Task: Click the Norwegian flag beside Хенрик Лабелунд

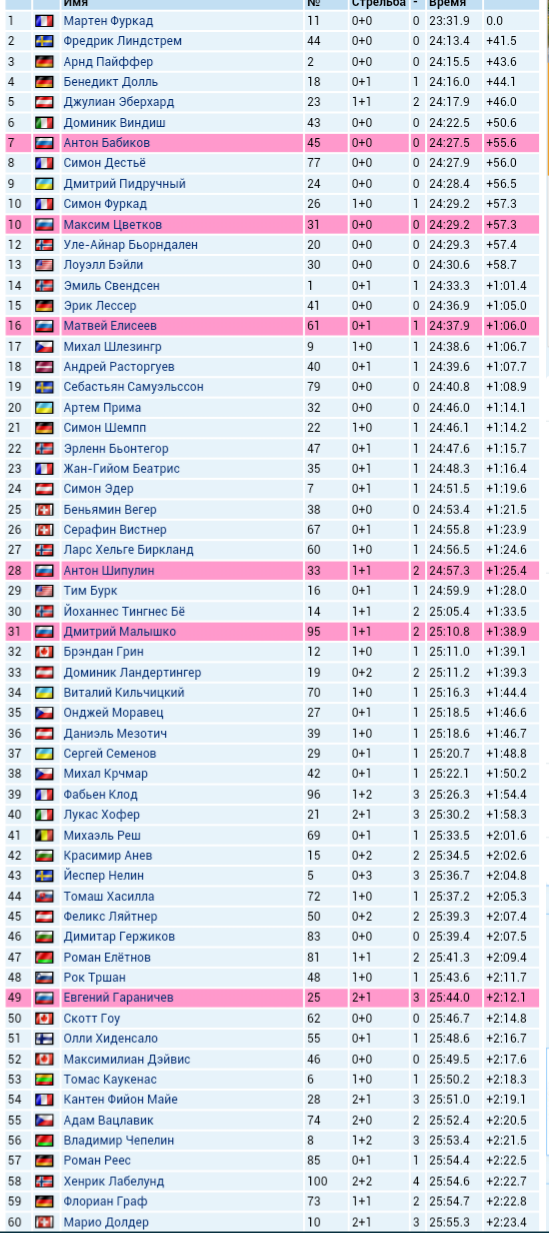Action: [x=44, y=1180]
